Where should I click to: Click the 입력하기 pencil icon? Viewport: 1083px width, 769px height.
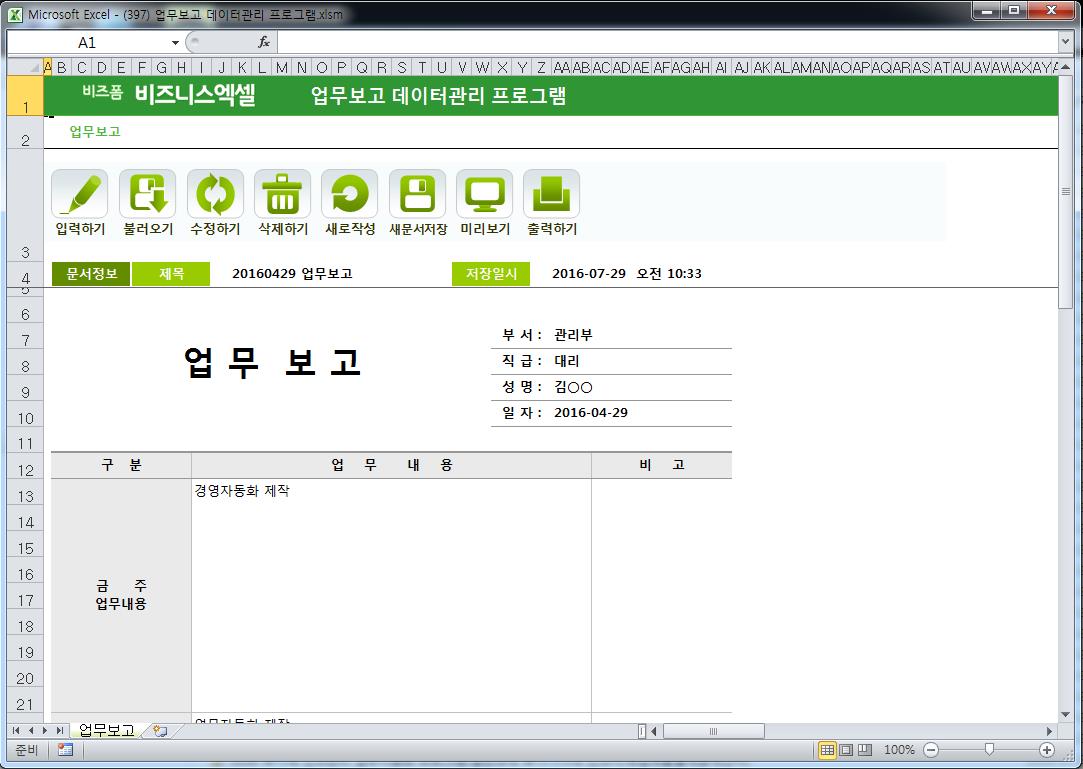pyautogui.click(x=79, y=194)
